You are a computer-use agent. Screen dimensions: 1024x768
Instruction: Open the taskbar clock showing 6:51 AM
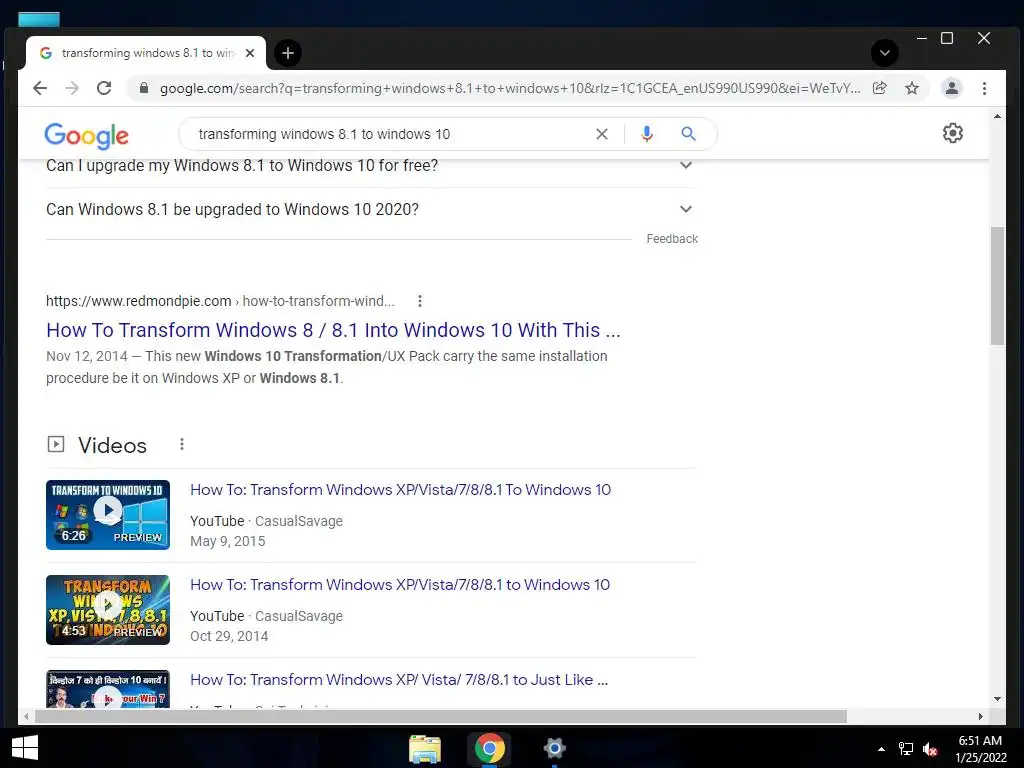pos(980,749)
